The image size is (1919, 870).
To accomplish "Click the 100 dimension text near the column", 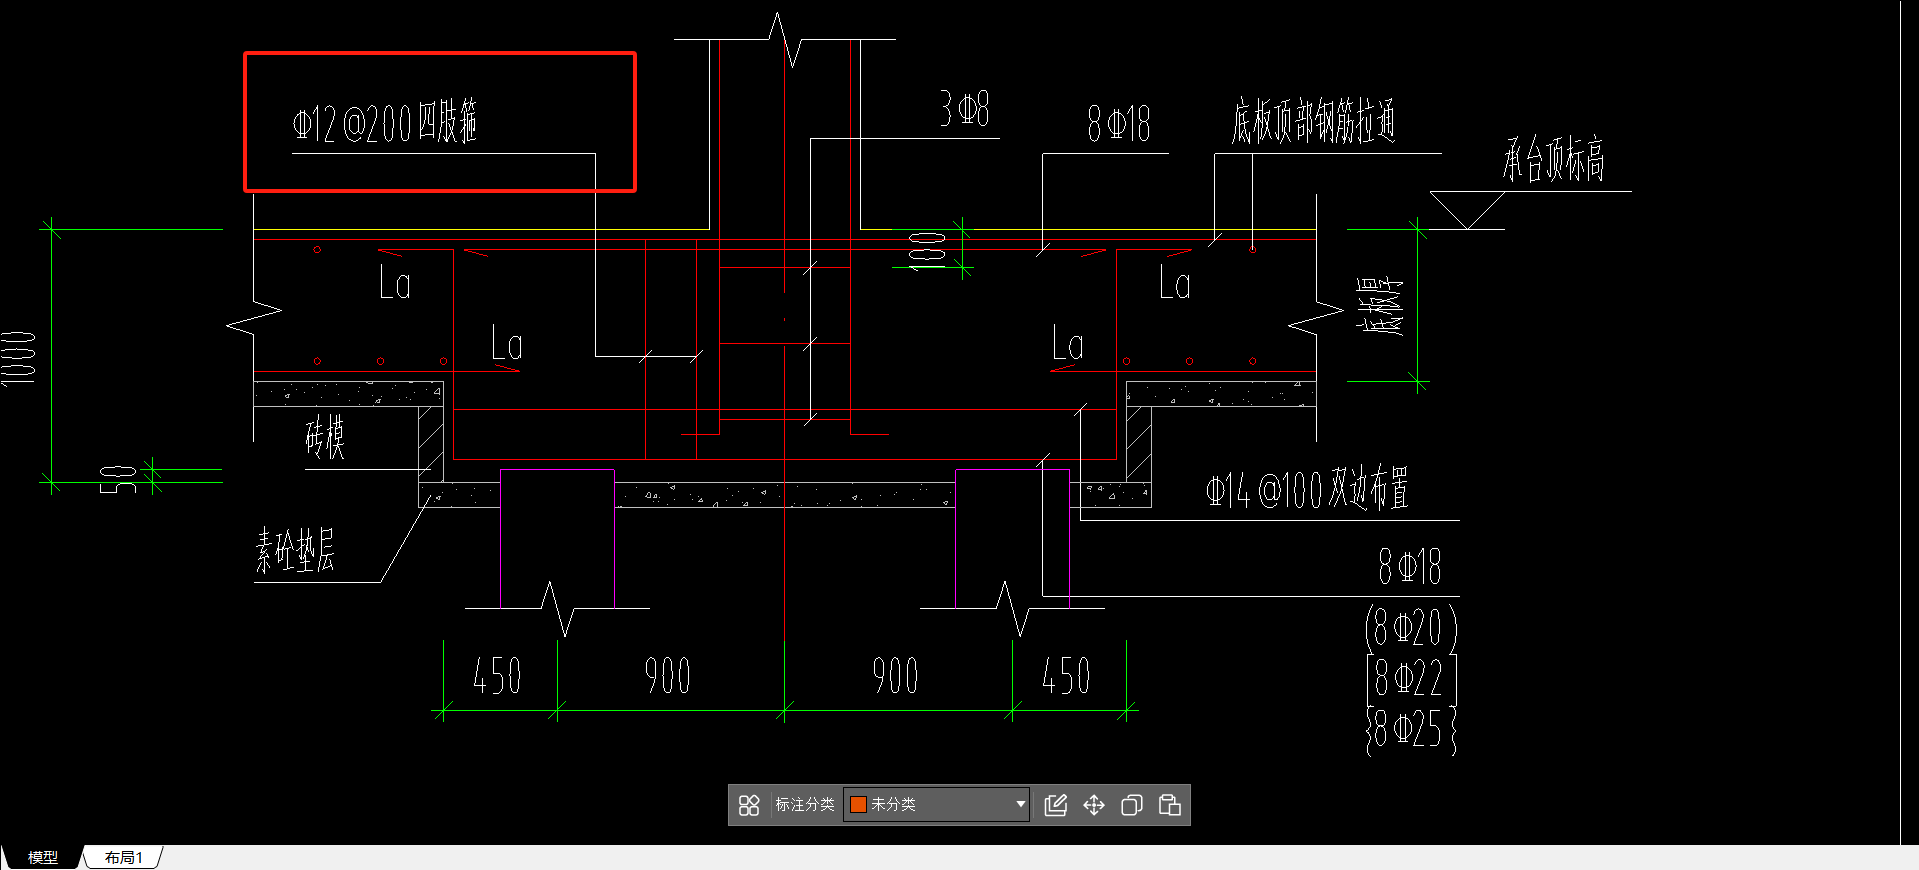I will (x=928, y=250).
